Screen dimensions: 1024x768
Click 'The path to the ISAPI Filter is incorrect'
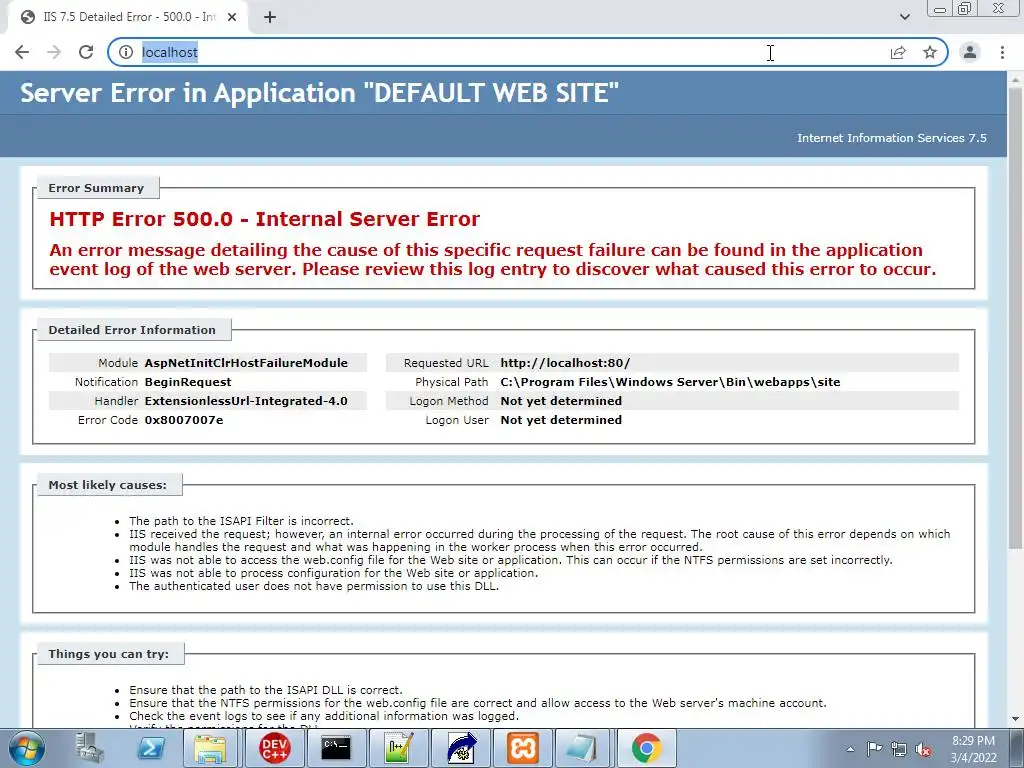coord(241,521)
